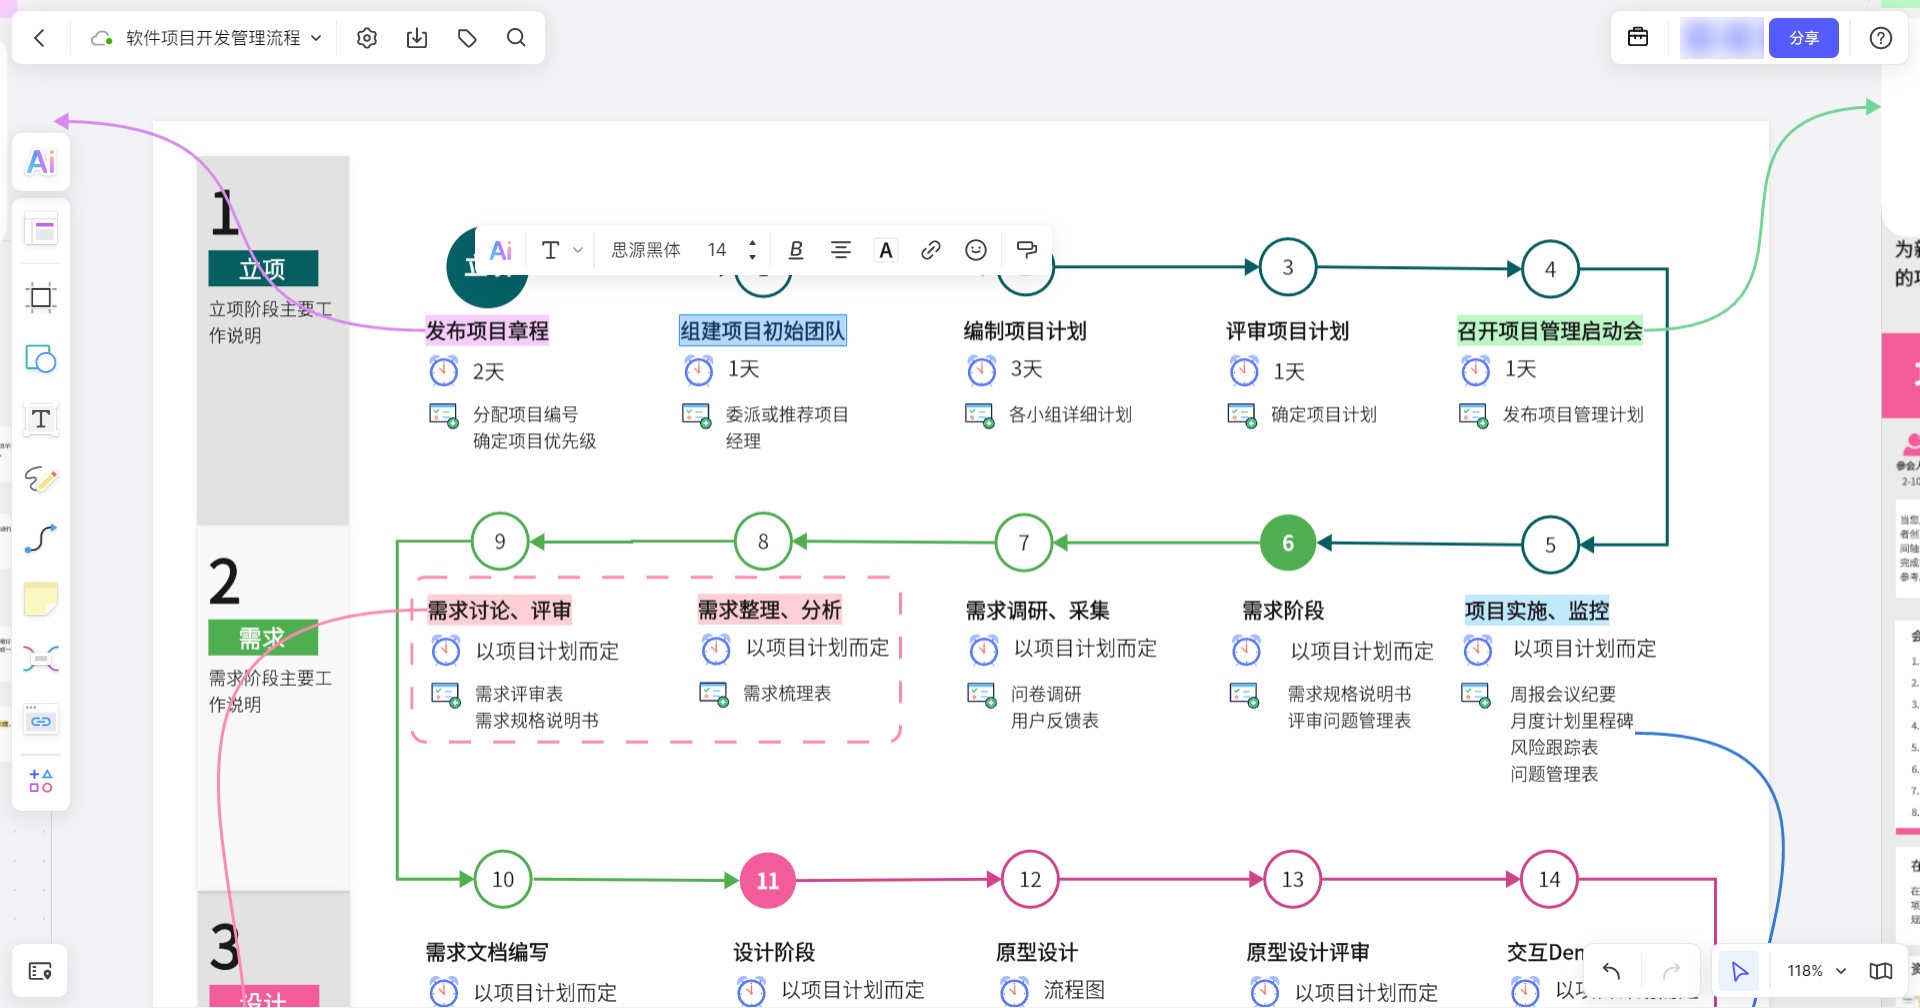The height and width of the screenshot is (1008, 1920).
Task: Pick the pencil drawing tool
Action: tap(40, 479)
